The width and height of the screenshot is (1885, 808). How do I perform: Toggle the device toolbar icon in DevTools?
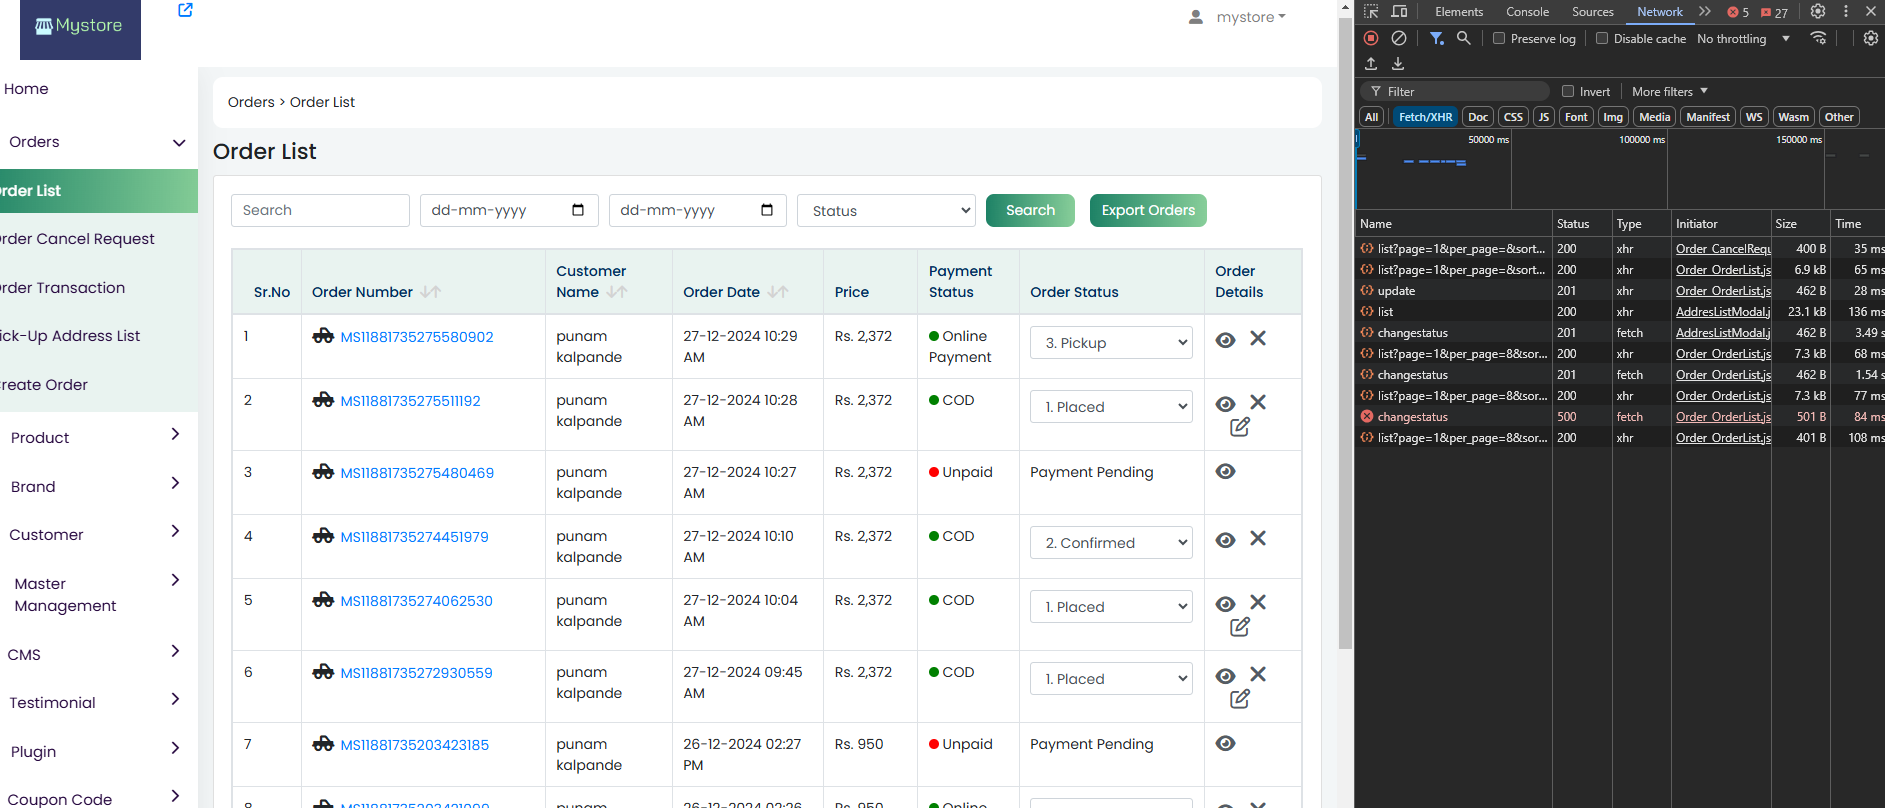1400,12
